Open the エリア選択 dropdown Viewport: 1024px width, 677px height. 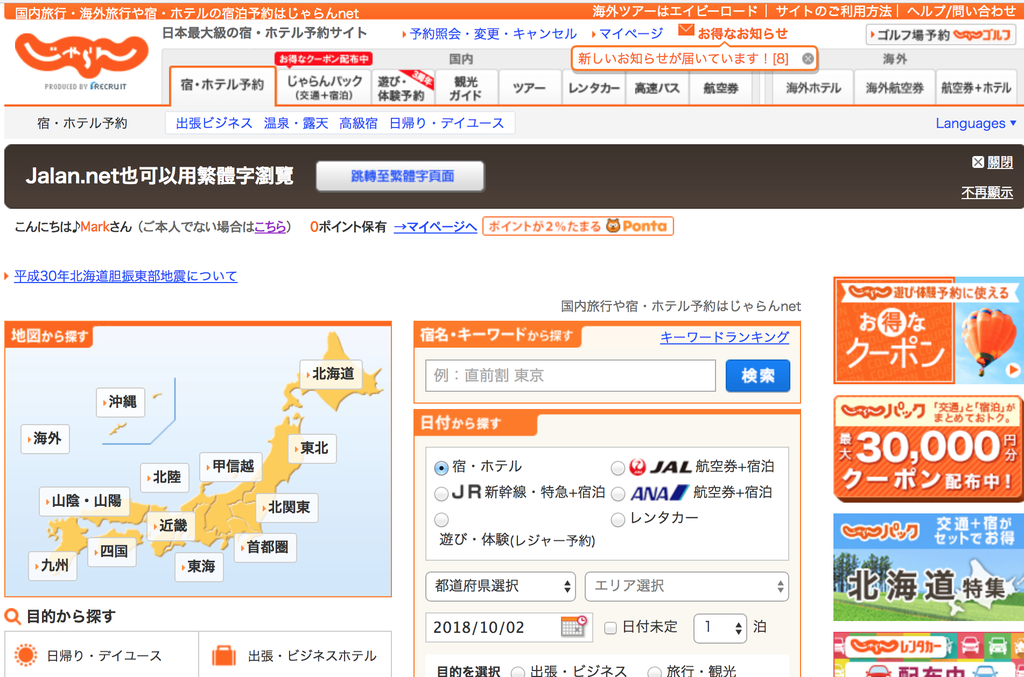pyautogui.click(x=687, y=586)
